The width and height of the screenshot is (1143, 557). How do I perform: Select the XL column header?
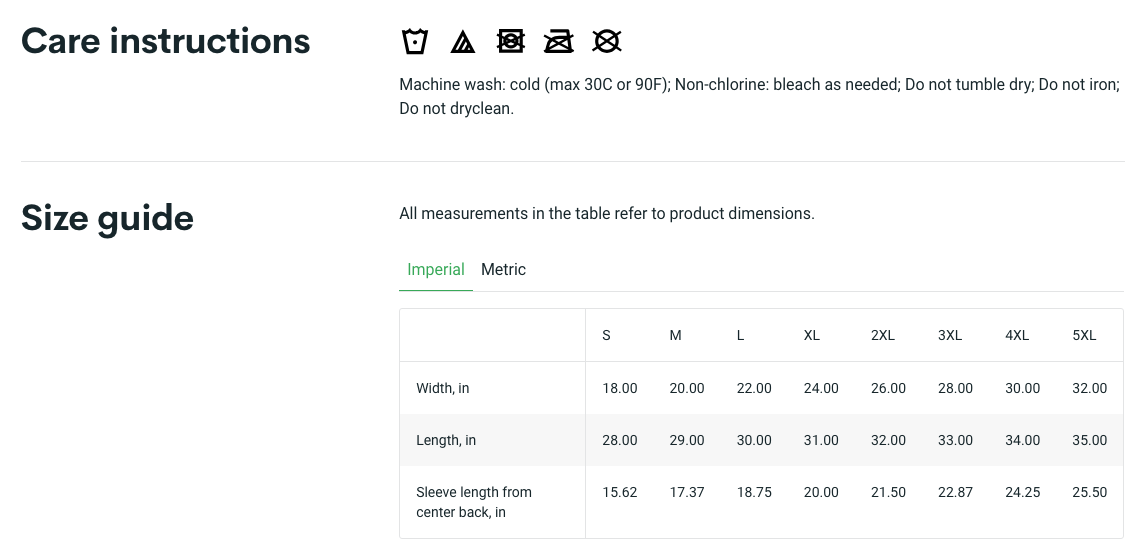(812, 336)
